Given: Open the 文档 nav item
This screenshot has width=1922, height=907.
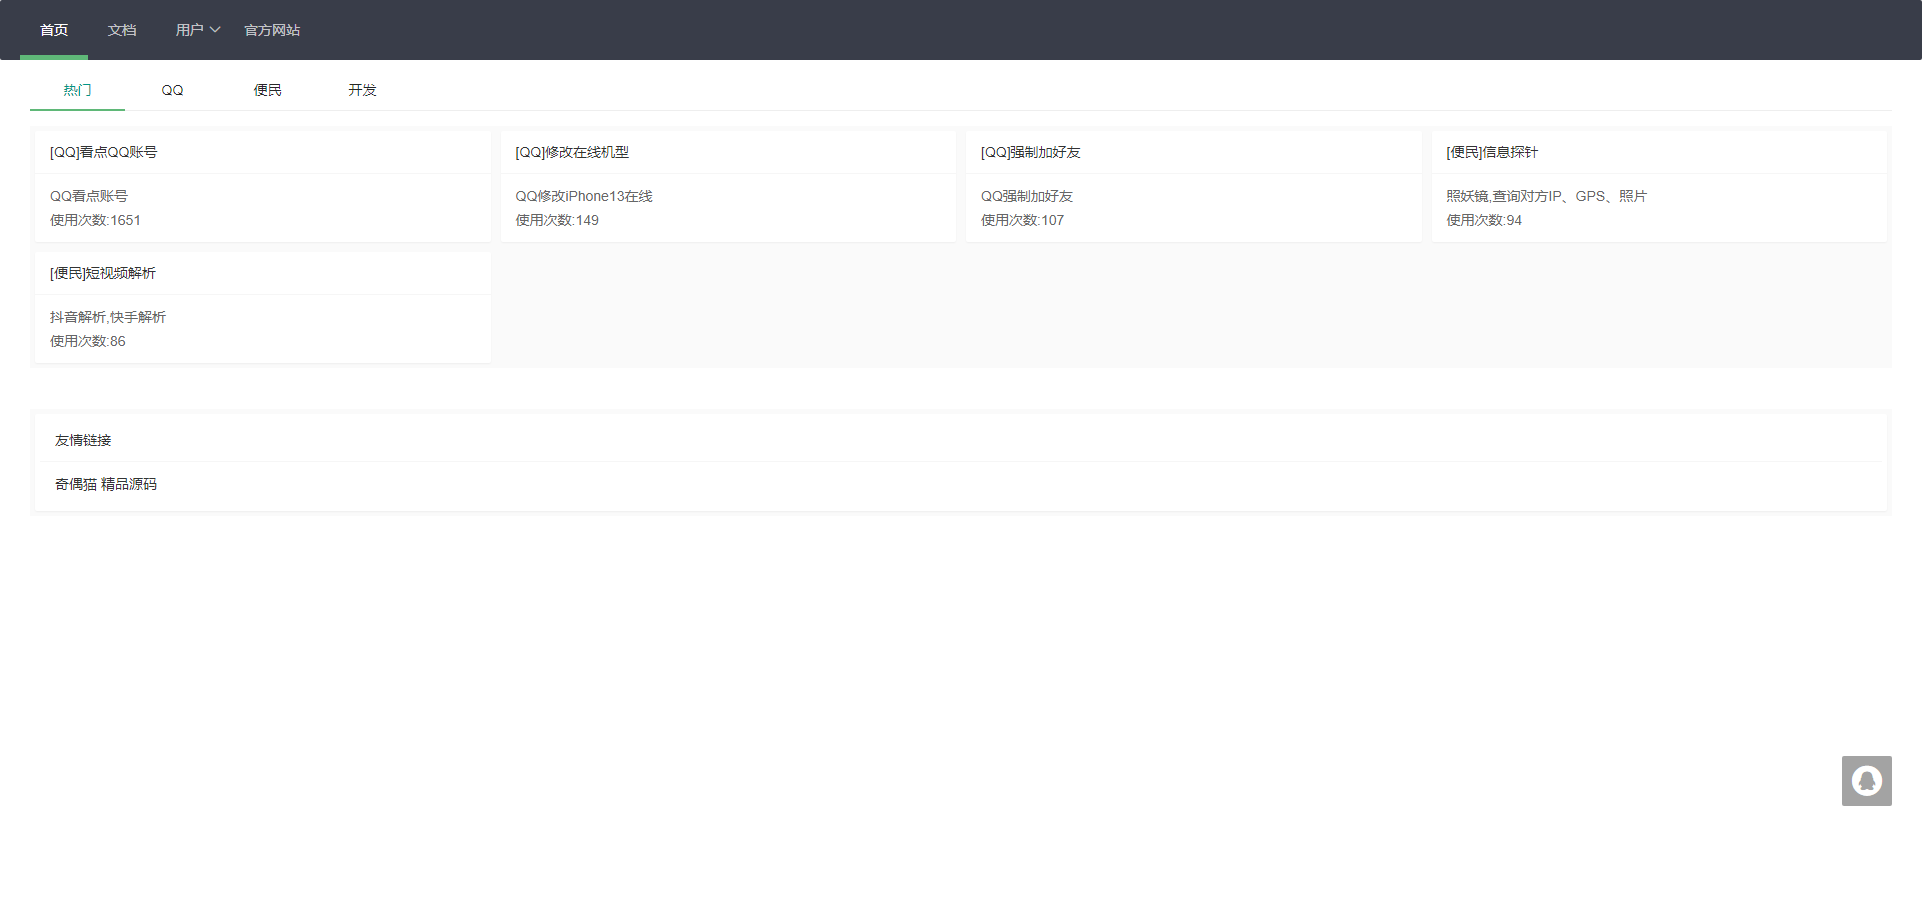Looking at the screenshot, I should click(122, 30).
